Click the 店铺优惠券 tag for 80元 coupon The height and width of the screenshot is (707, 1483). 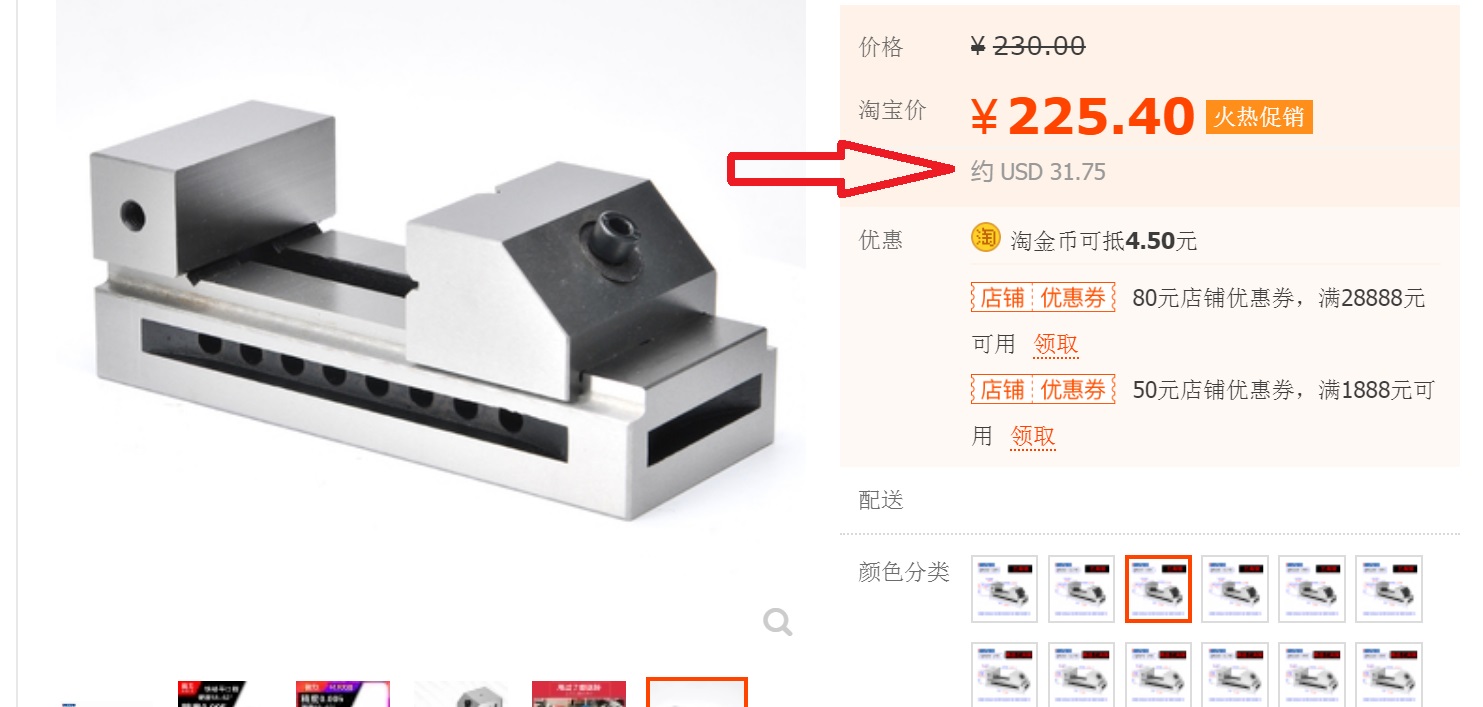coord(1043,298)
